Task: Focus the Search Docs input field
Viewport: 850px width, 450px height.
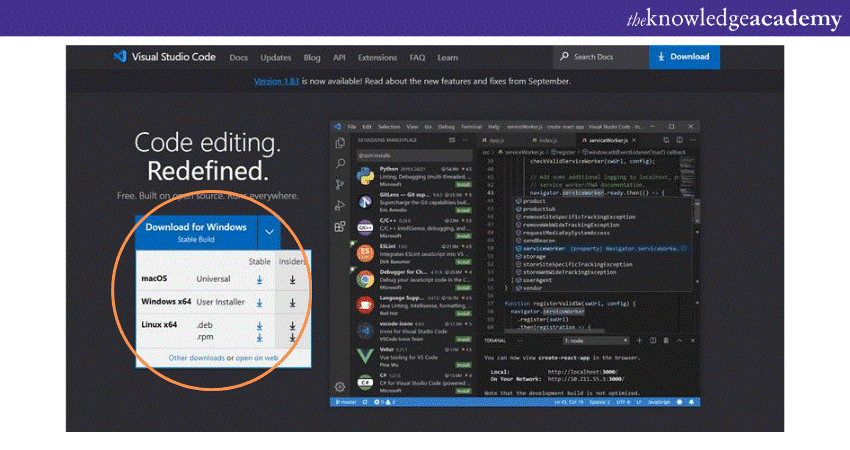Action: (x=605, y=57)
